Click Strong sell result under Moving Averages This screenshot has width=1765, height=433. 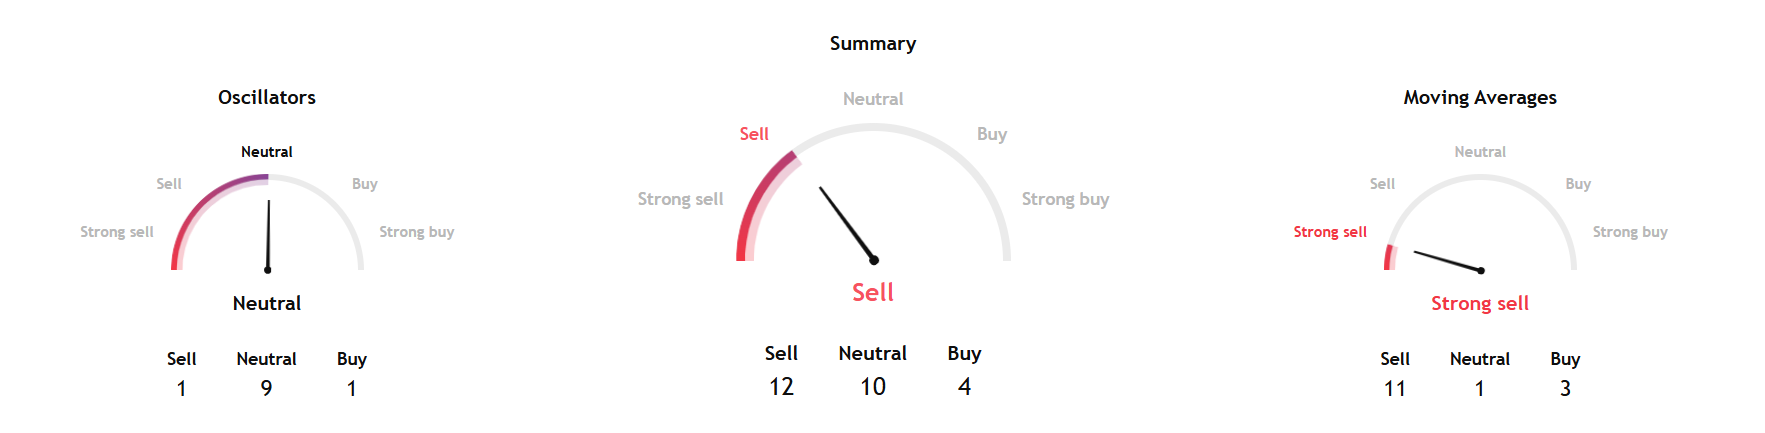click(x=1479, y=303)
